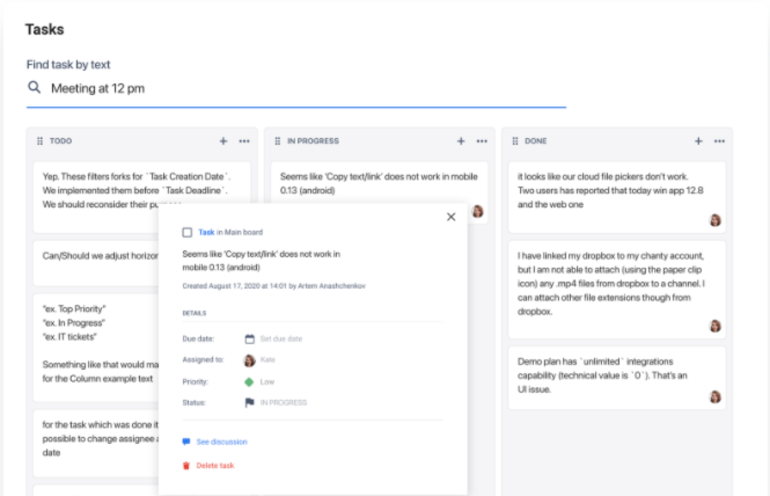Open DONE column more options menu
This screenshot has height=496, width=770.
718,141
